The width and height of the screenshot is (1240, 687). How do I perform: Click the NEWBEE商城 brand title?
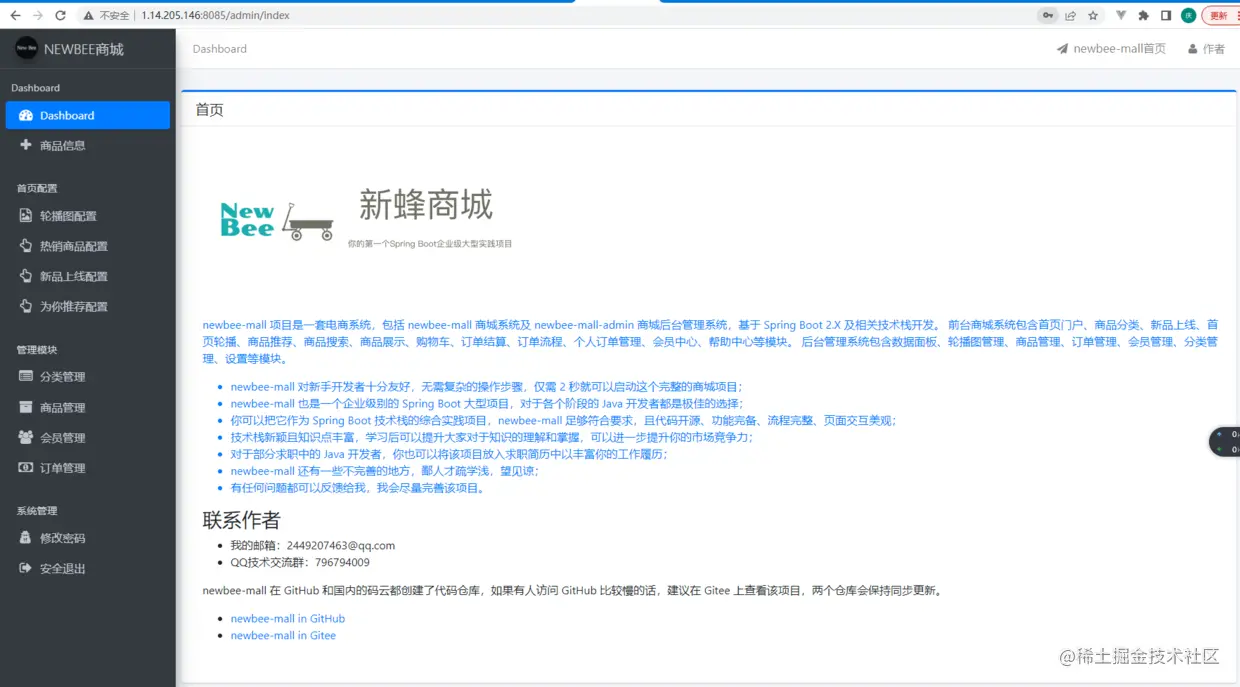click(x=84, y=49)
